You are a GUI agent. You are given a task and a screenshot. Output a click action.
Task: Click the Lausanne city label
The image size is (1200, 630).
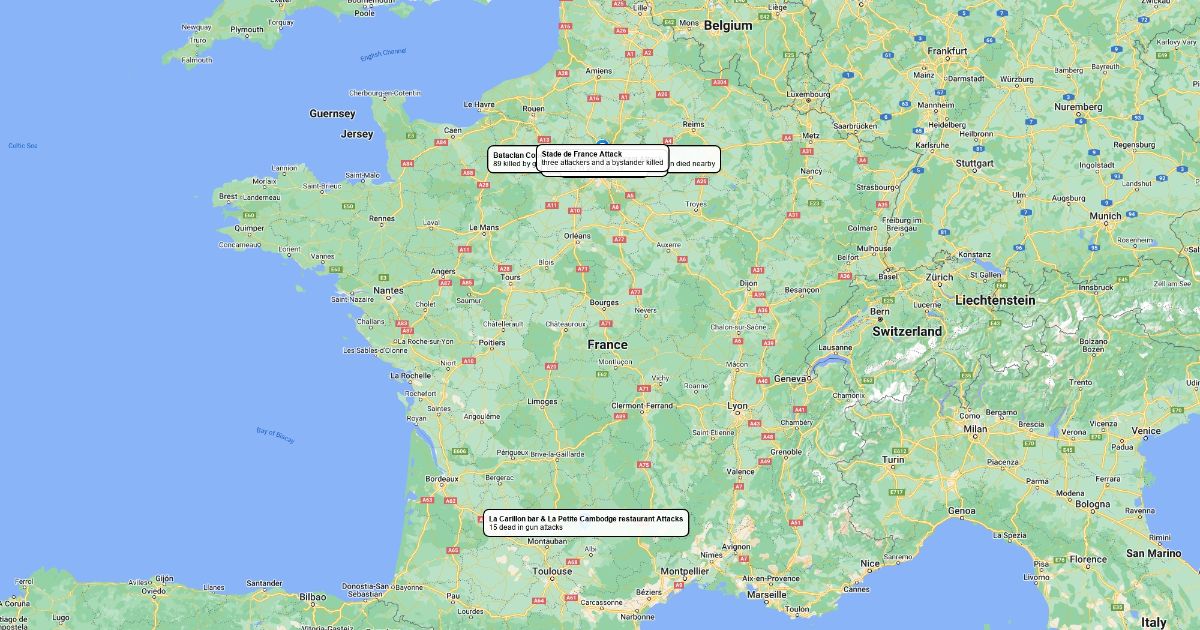pyautogui.click(x=835, y=347)
